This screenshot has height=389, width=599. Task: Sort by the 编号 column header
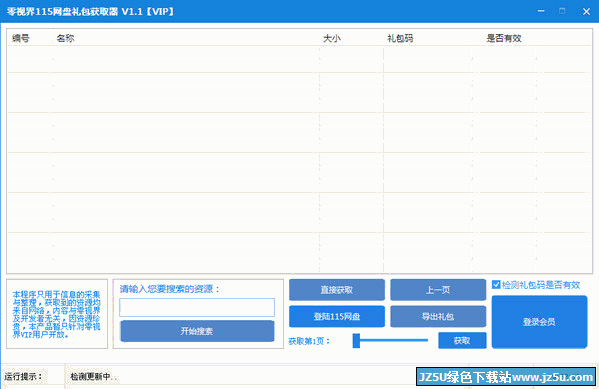pos(21,38)
